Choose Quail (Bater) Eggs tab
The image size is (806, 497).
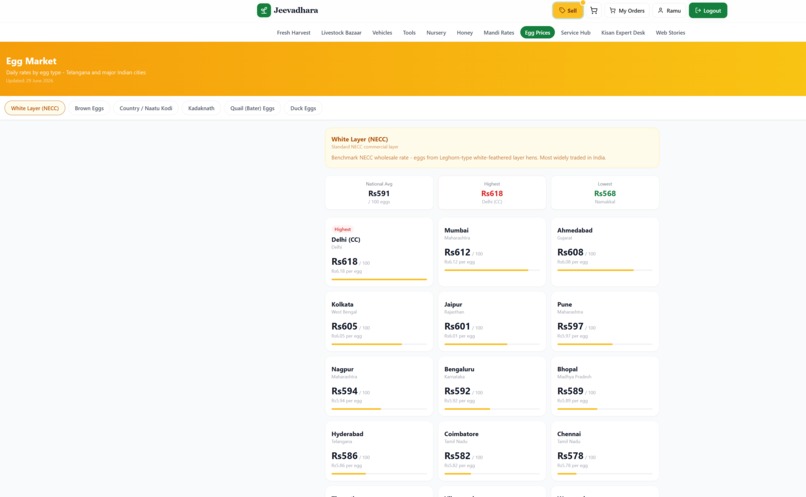tap(252, 108)
